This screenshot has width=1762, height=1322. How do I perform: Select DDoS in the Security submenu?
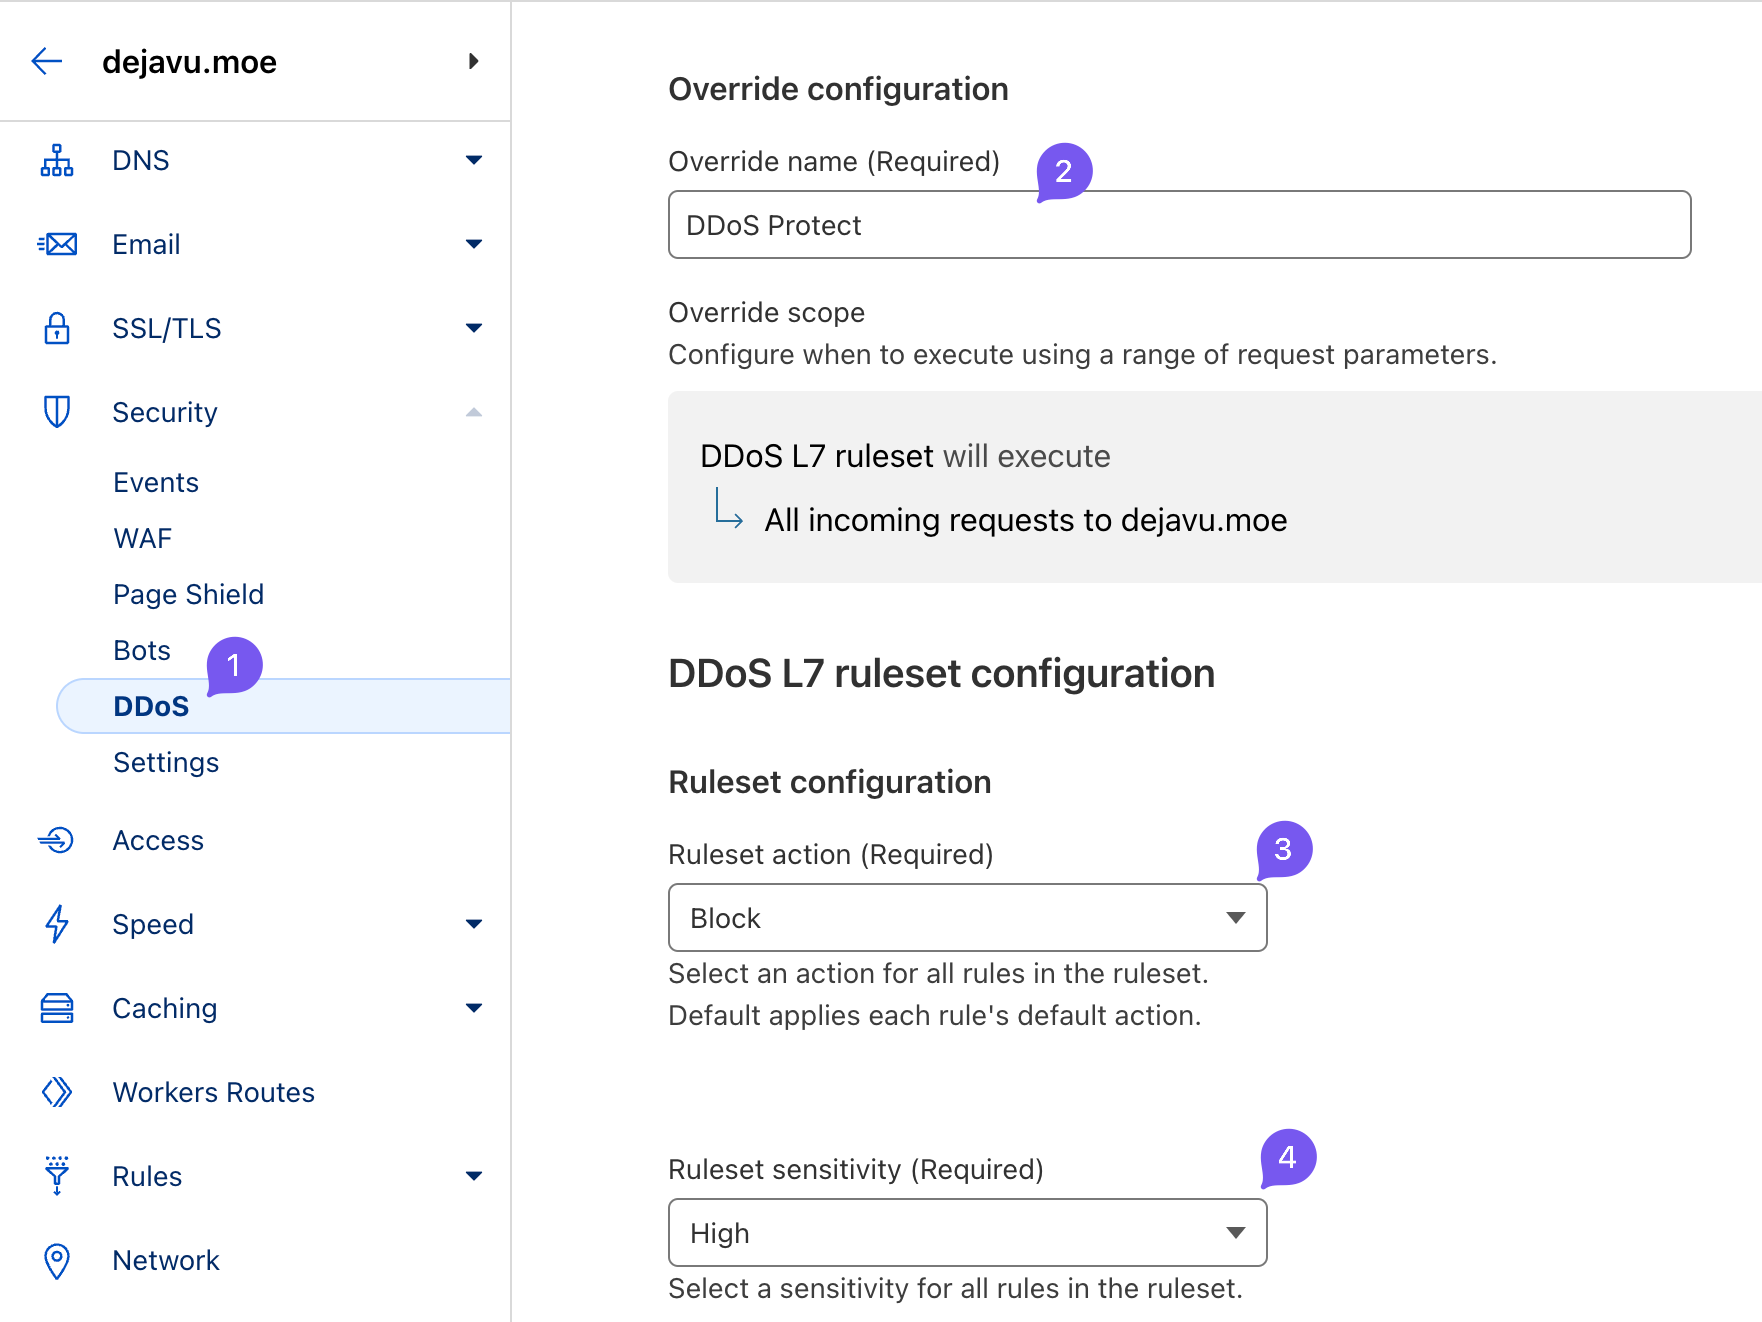151,706
